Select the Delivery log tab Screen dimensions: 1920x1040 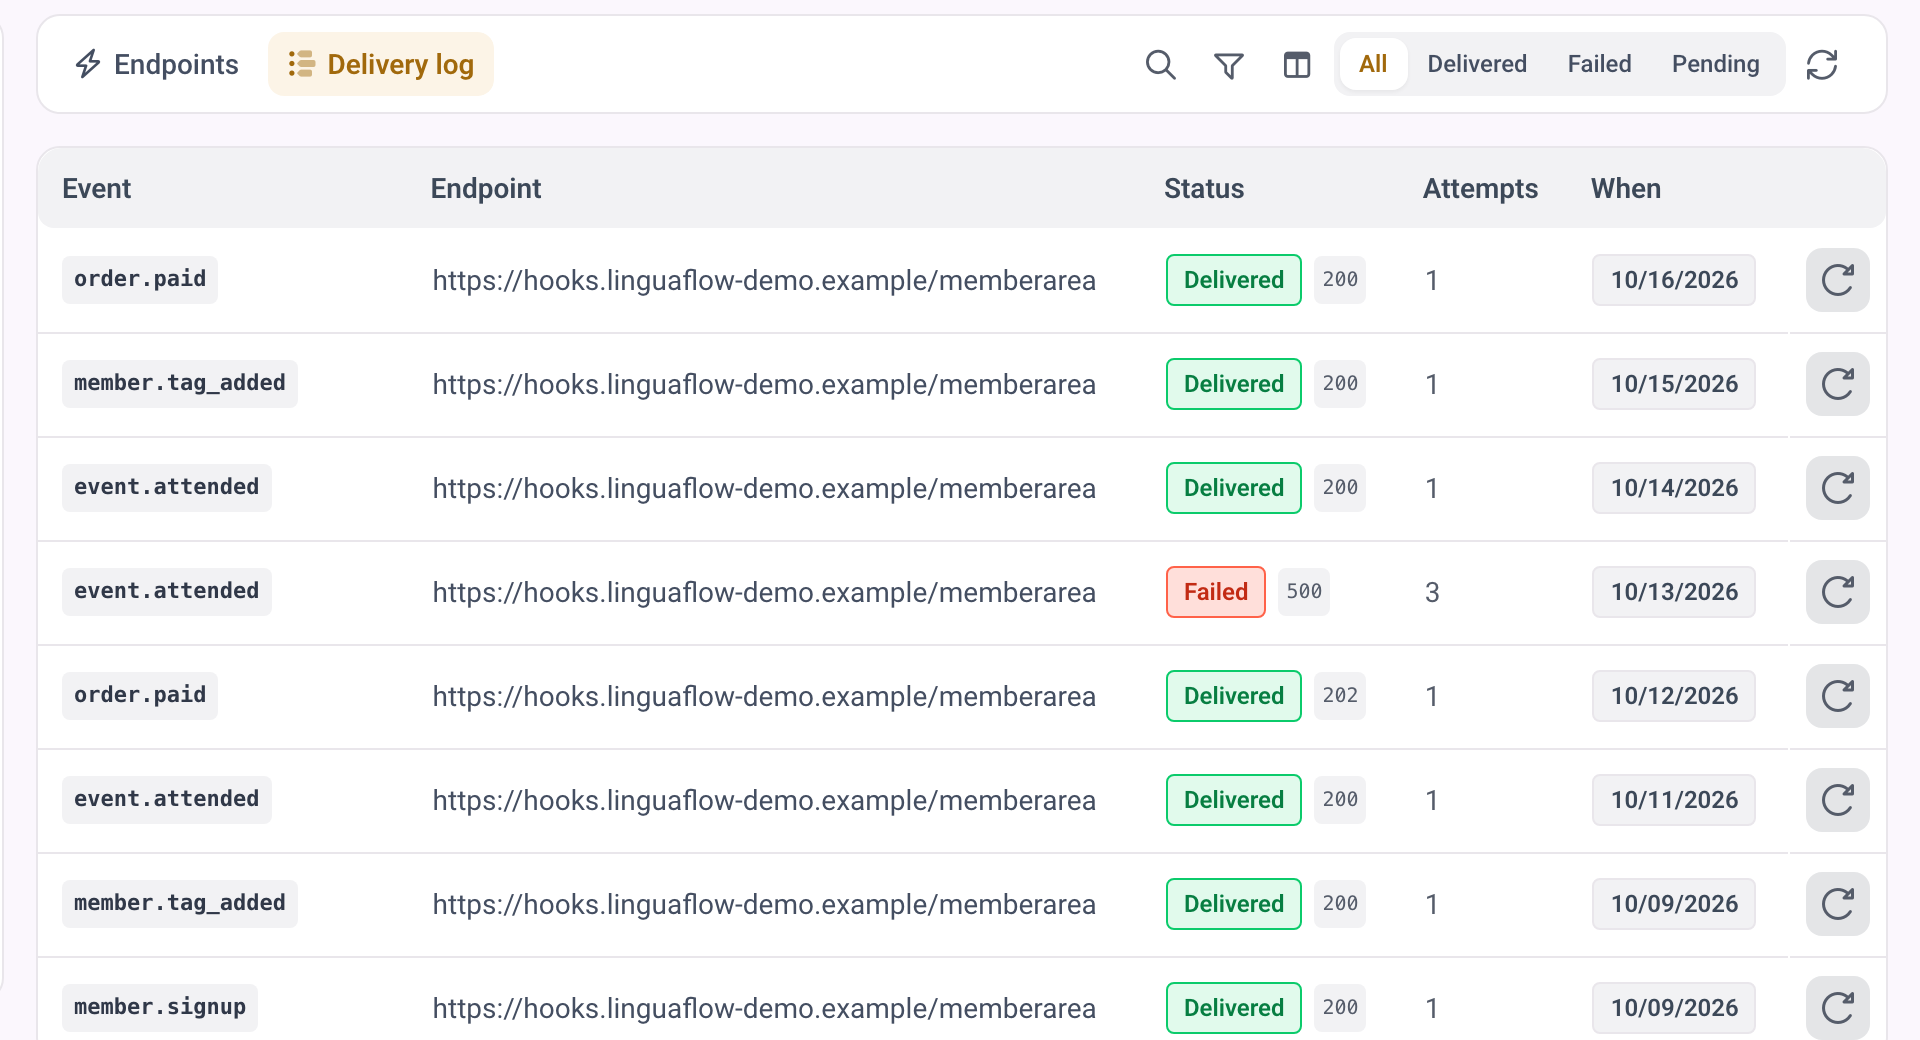[381, 65]
